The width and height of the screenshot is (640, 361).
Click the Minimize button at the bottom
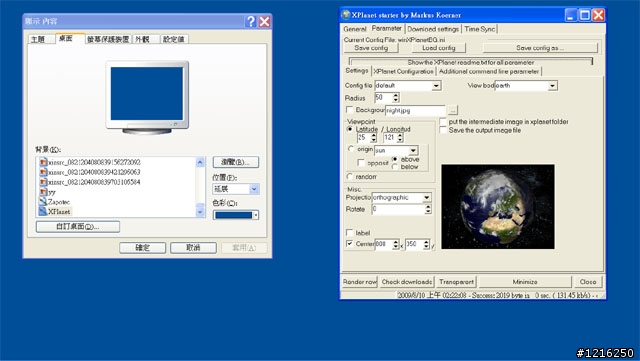click(525, 282)
